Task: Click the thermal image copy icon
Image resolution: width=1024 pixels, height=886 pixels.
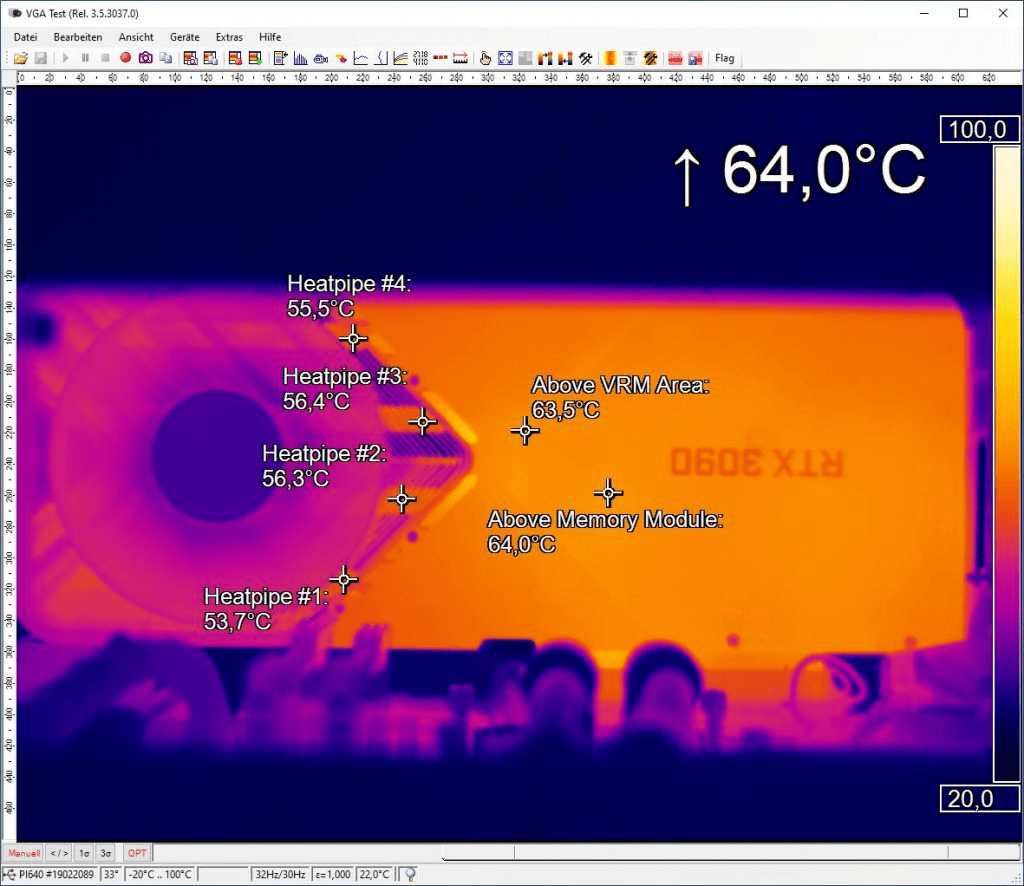Action: click(x=210, y=58)
